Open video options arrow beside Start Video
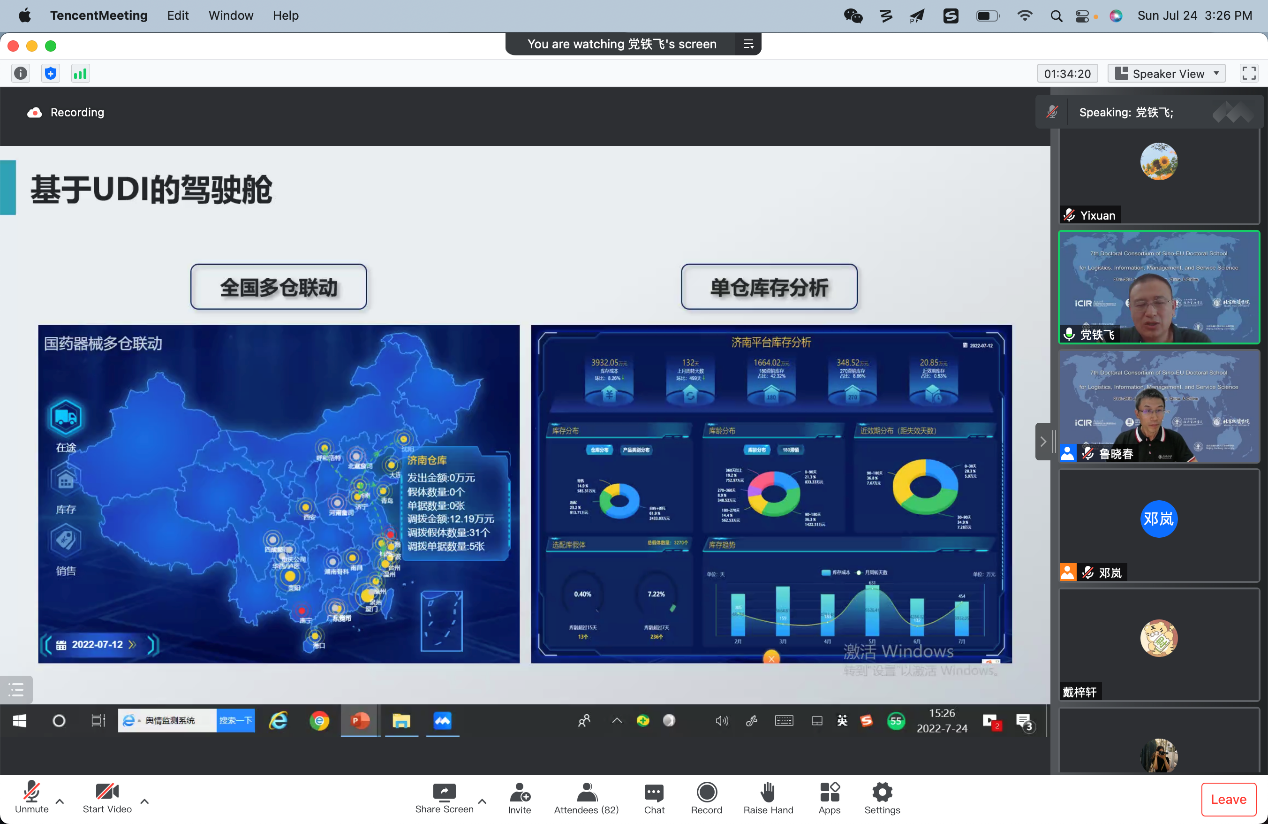This screenshot has height=824, width=1268. point(145,801)
